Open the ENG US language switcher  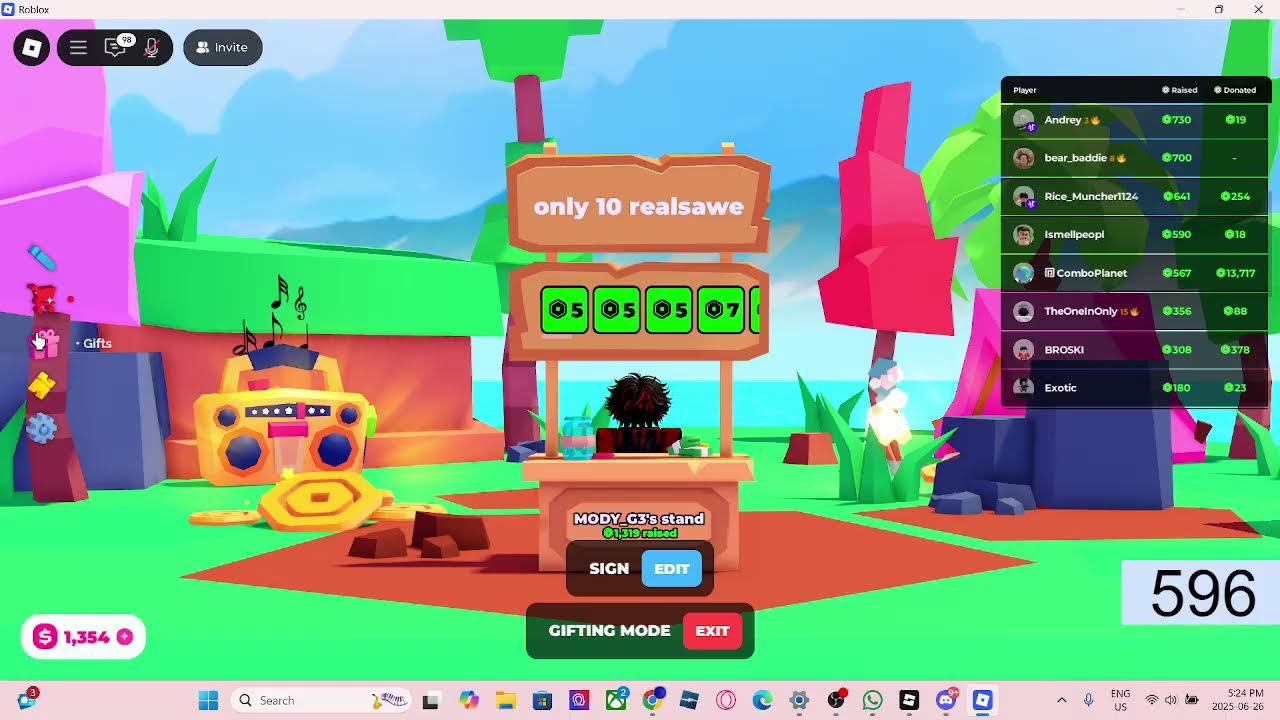point(1121,700)
